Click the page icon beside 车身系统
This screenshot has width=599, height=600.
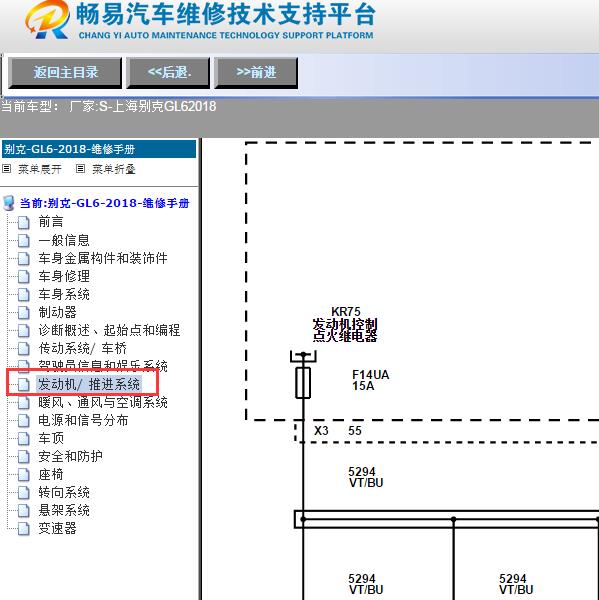coord(24,294)
